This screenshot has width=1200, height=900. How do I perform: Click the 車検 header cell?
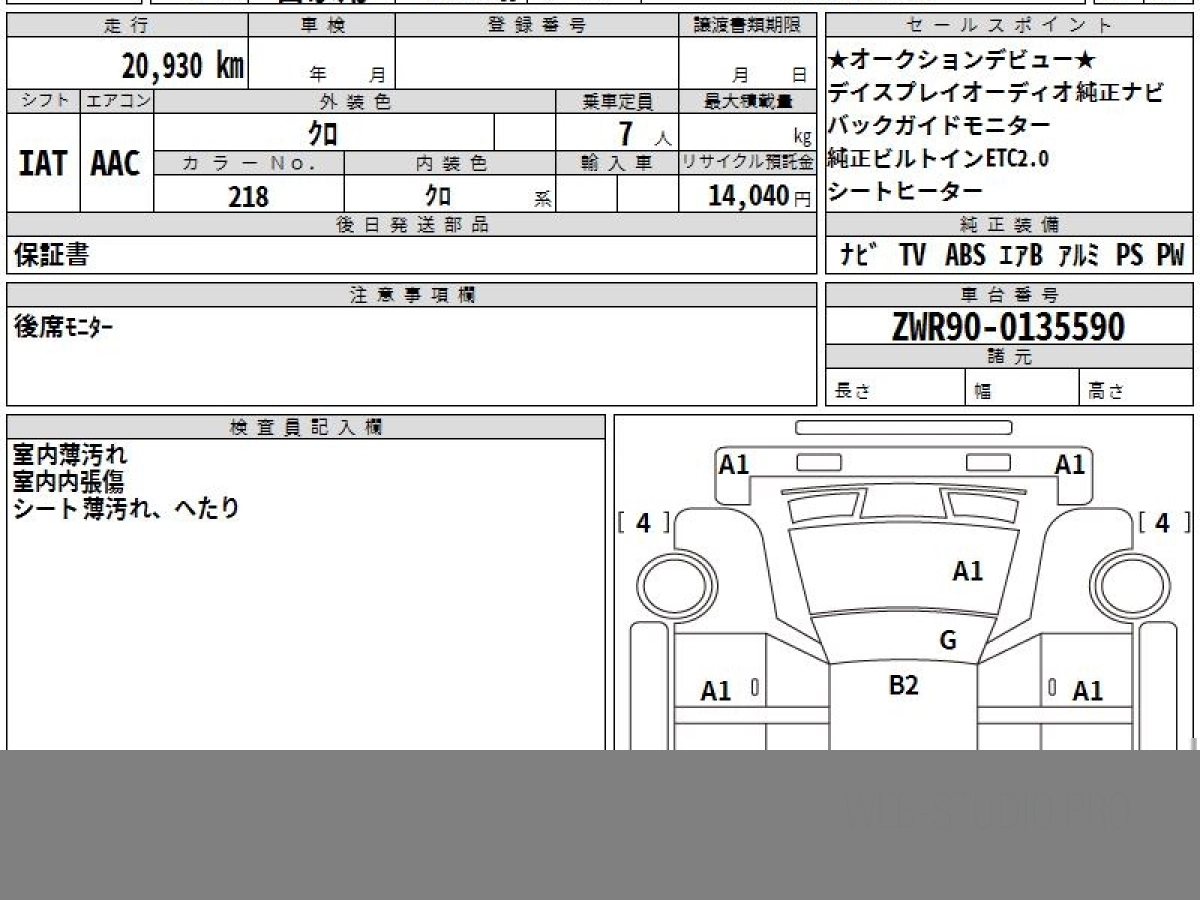pos(322,26)
